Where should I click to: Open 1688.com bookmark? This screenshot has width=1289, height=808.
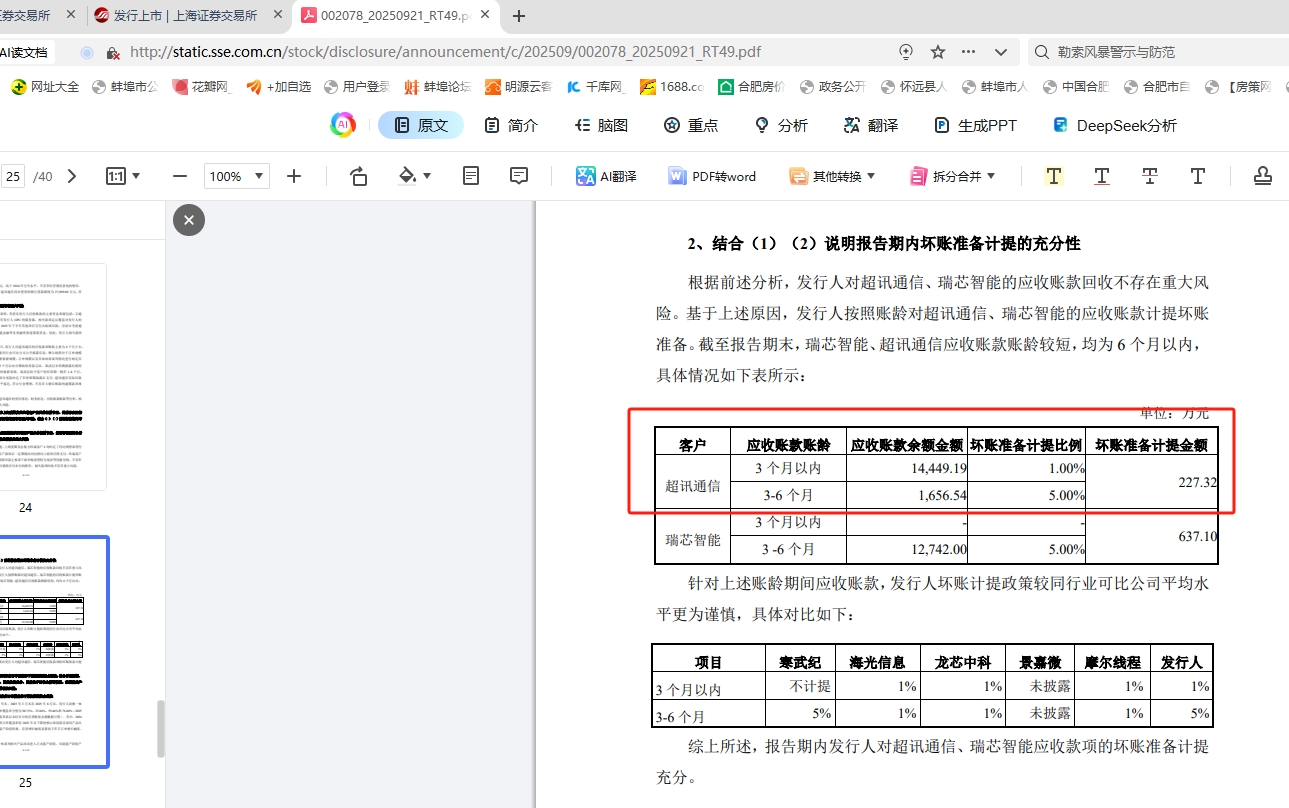click(672, 87)
